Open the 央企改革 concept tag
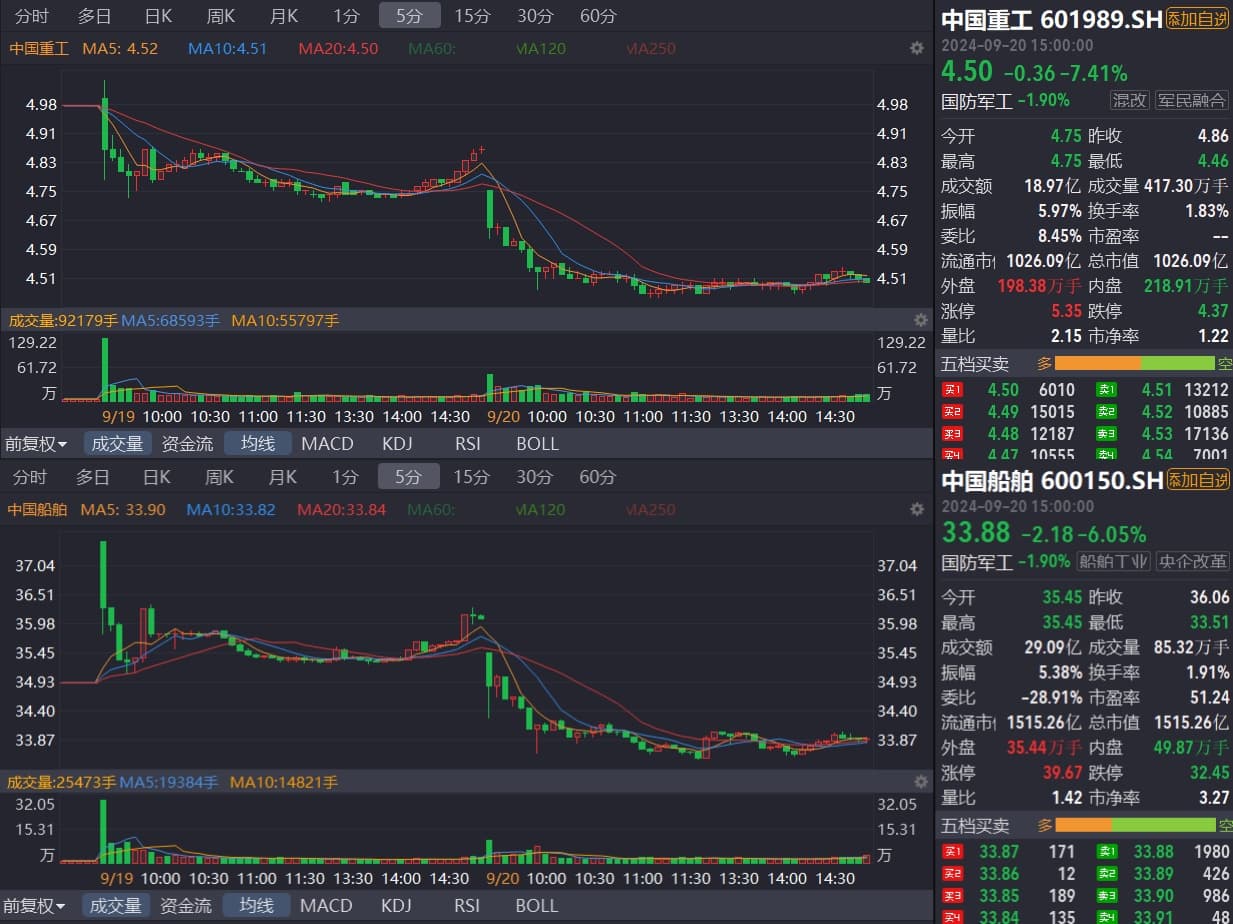The image size is (1233, 924). click(1192, 561)
